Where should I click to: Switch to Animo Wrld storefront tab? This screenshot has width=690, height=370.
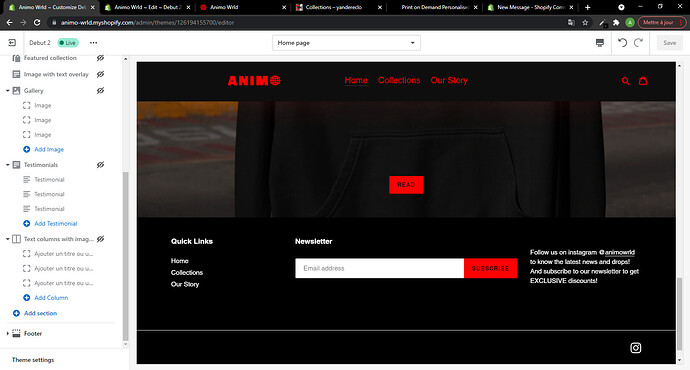click(x=242, y=7)
